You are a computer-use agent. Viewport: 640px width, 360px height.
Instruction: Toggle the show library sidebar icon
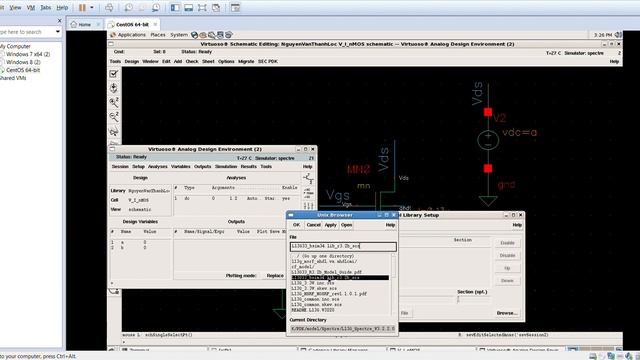click(175, 7)
